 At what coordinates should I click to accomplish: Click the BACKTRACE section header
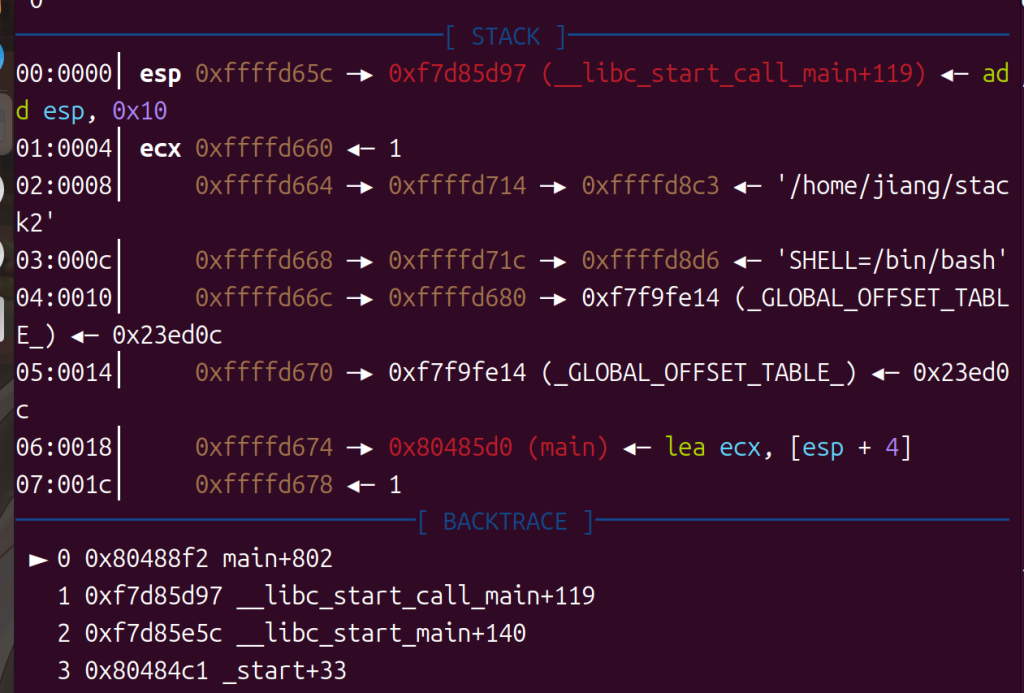505,522
